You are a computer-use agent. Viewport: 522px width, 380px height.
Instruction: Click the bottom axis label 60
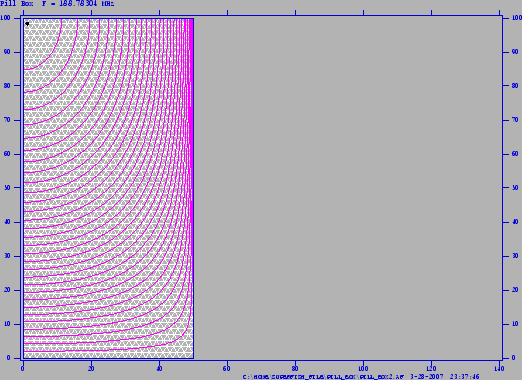click(227, 368)
